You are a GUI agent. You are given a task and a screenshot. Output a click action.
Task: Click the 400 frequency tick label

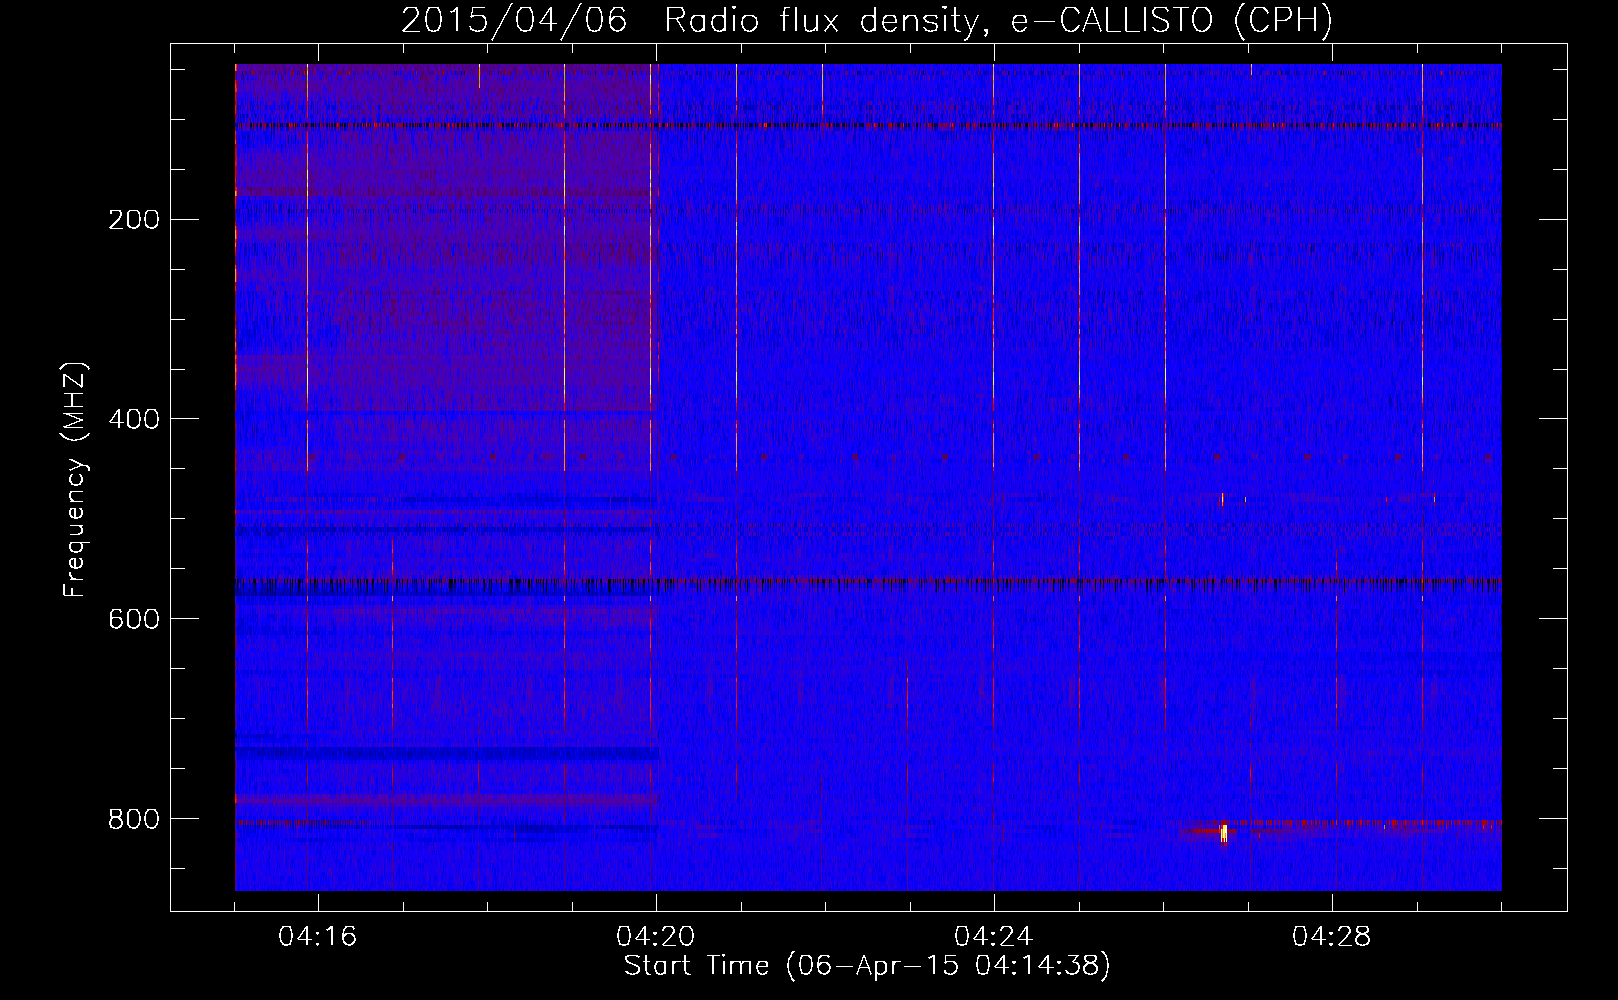tap(134, 420)
